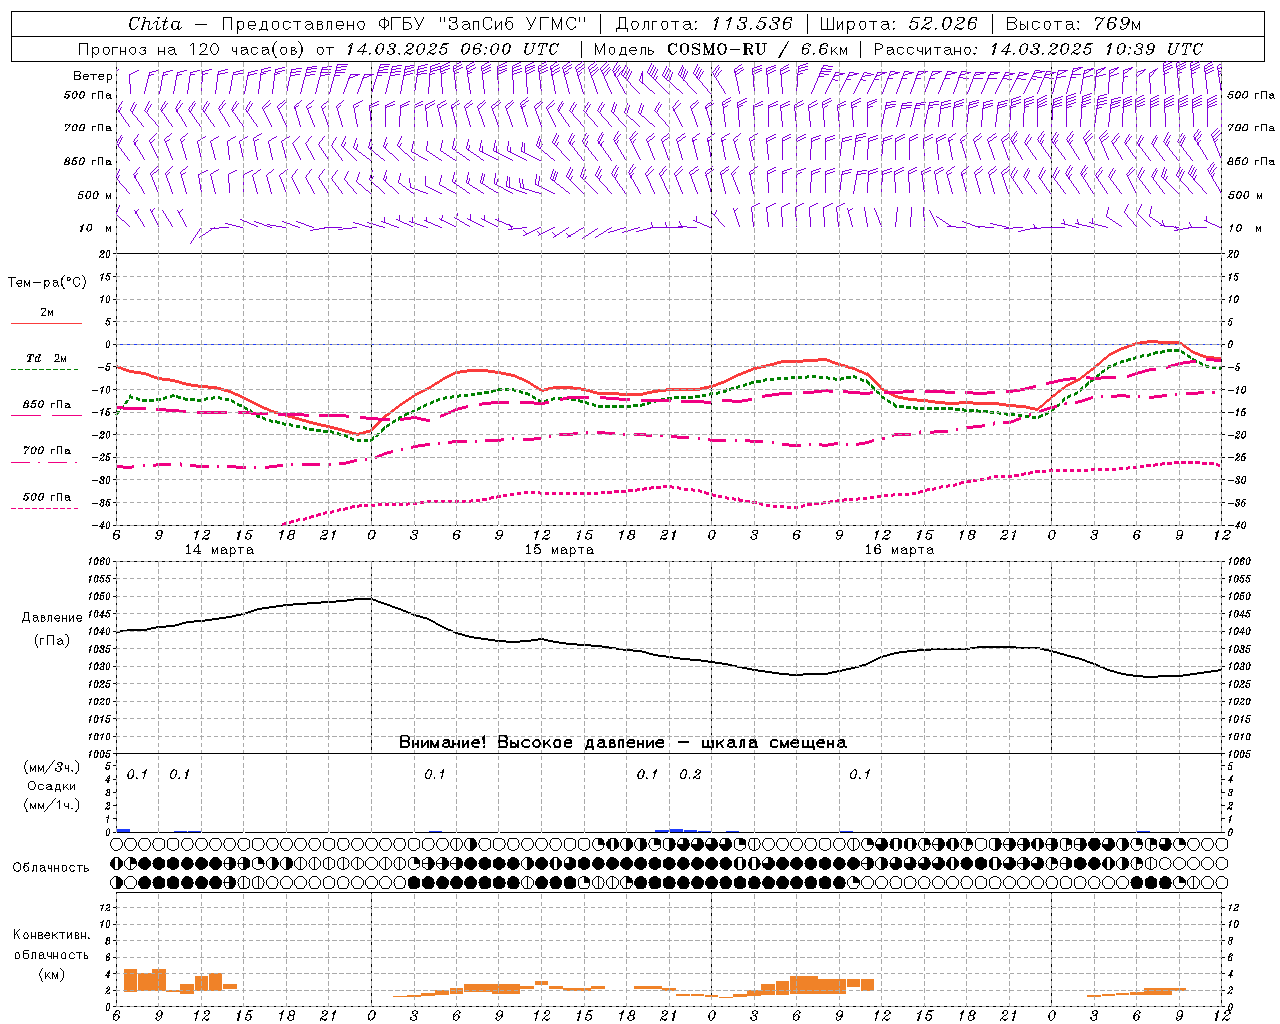Image resolution: width=1280 pixels, height=1024 pixels.
Task: Click the "(мм/1ч.)" precipitation unit label
Action: tap(52, 805)
